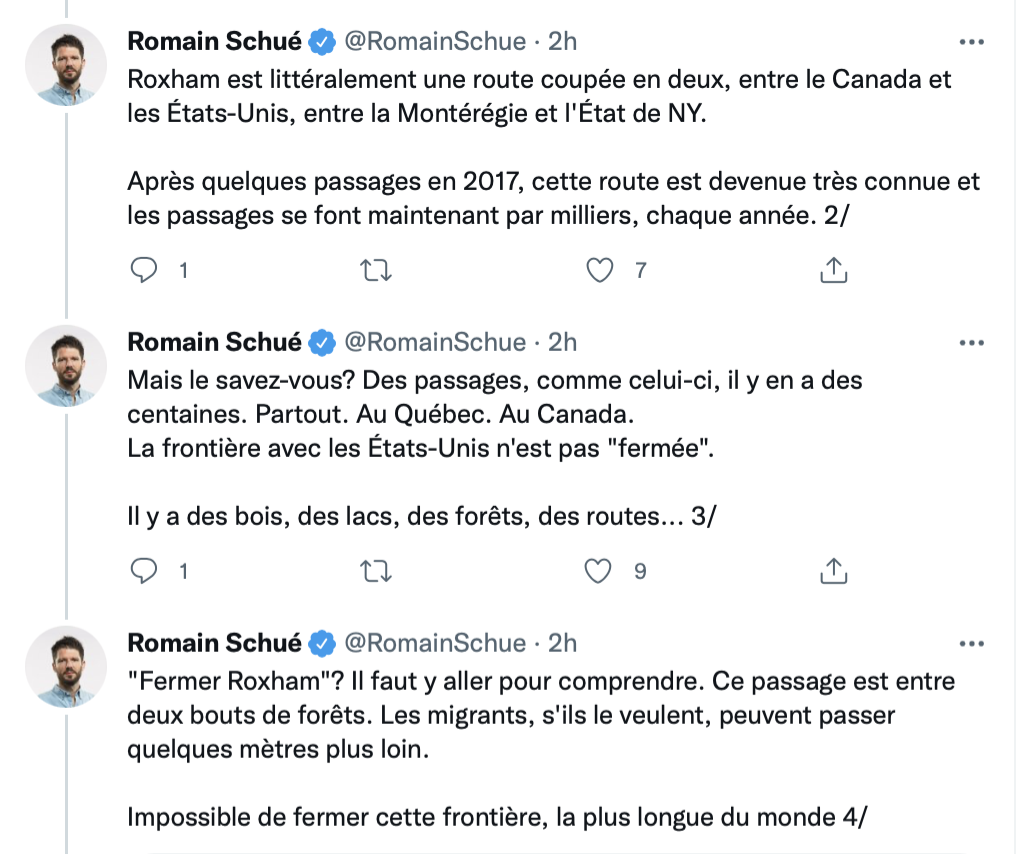Image resolution: width=1028 pixels, height=854 pixels.
Task: Click Romain Schué's avatar on third tweet
Action: point(65,666)
